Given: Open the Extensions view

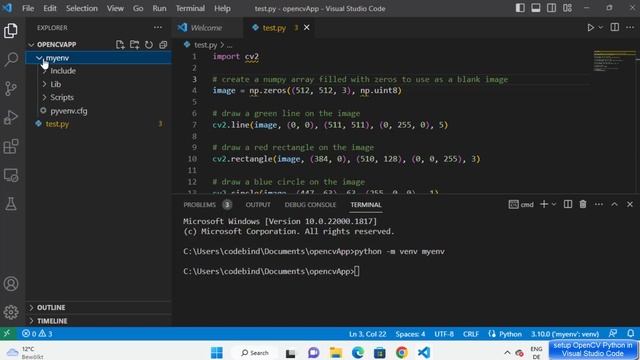Looking at the screenshot, I should tap(11, 146).
